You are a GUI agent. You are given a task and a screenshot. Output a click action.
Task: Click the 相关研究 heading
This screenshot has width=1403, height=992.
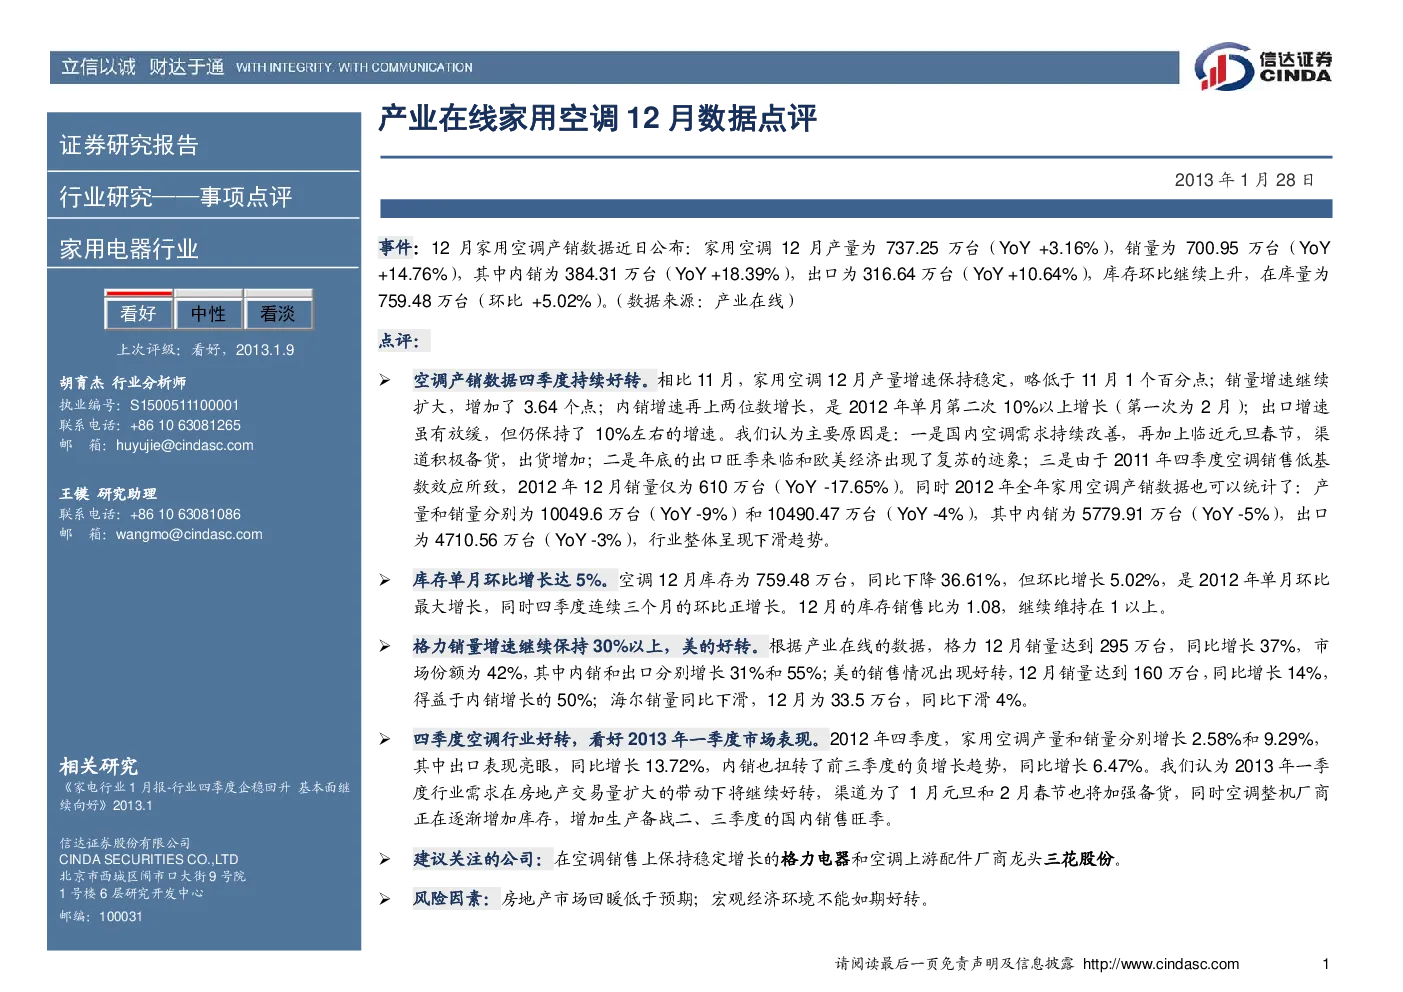click(99, 767)
